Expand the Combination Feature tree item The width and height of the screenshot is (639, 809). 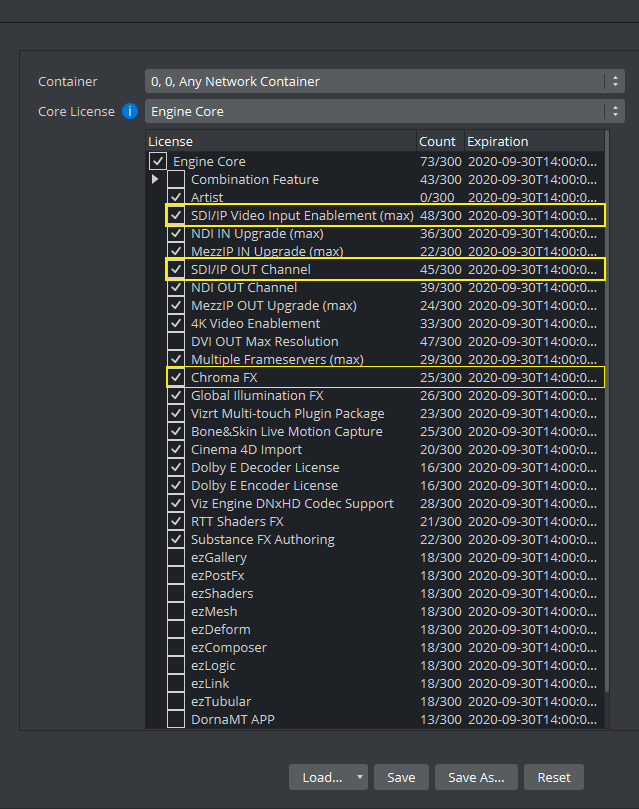point(155,180)
